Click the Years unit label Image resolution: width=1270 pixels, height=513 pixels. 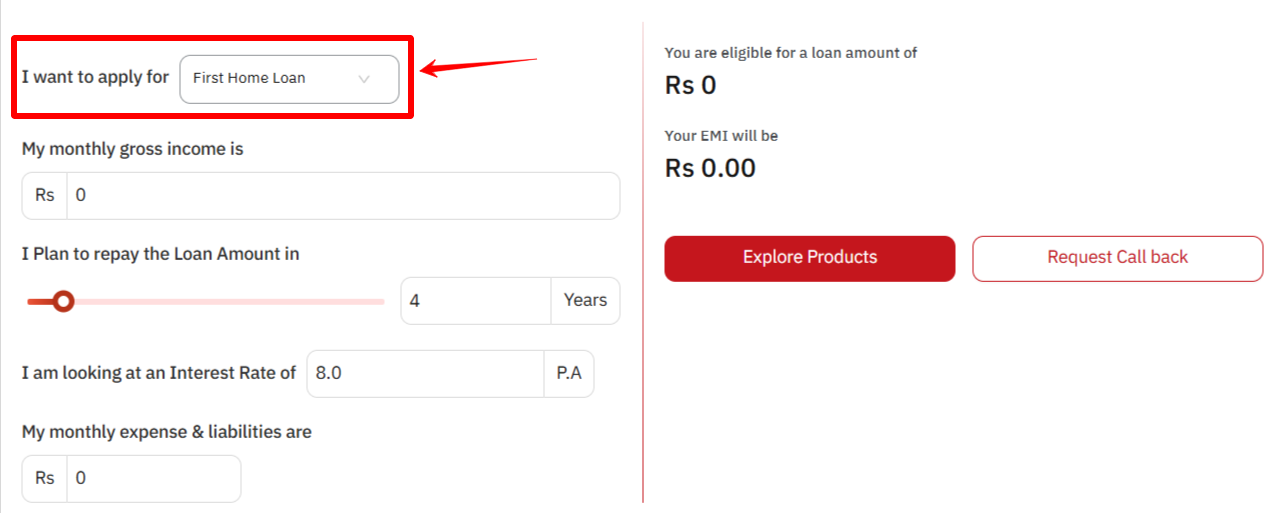[x=585, y=301]
